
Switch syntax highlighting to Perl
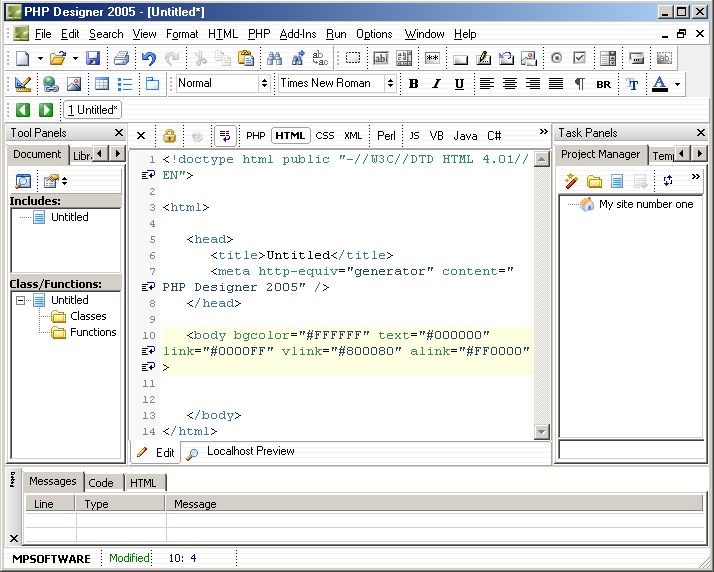coord(386,136)
